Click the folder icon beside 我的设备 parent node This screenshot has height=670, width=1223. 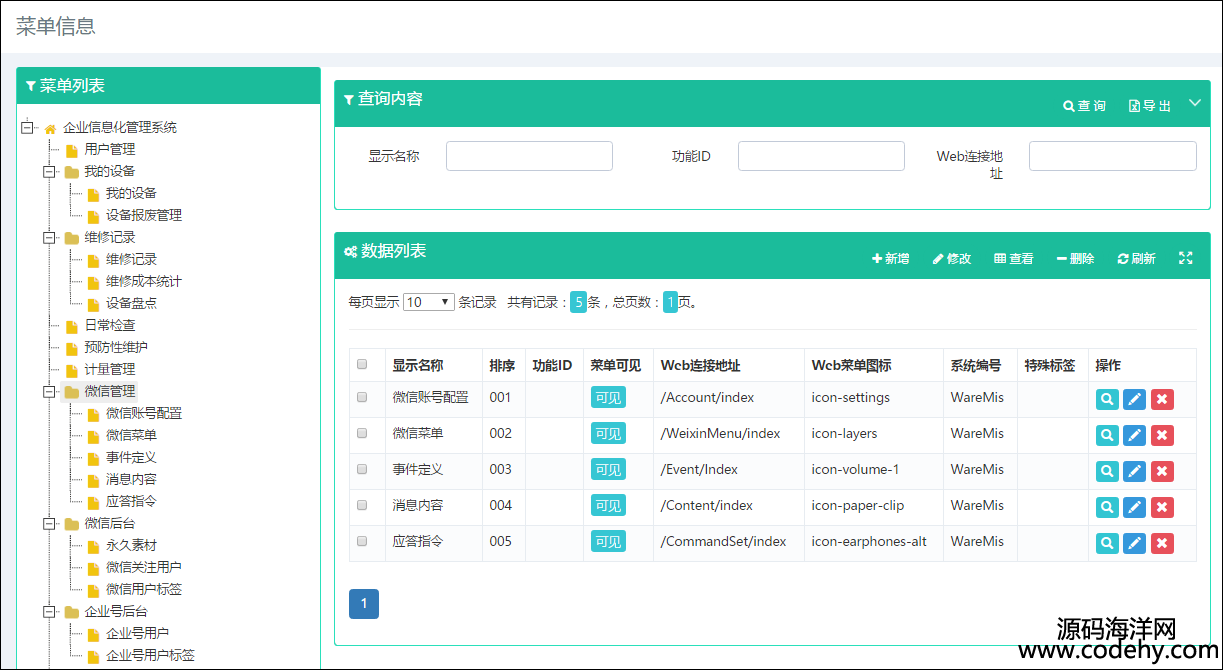71,172
